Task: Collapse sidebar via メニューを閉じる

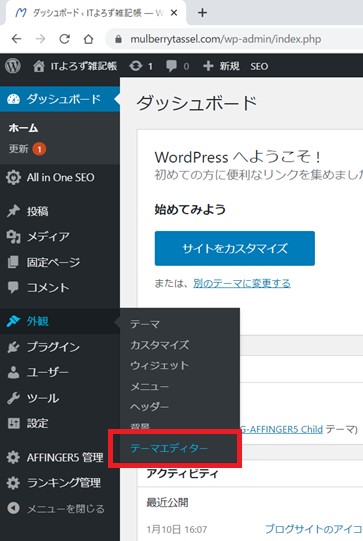Action: [x=60, y=508]
